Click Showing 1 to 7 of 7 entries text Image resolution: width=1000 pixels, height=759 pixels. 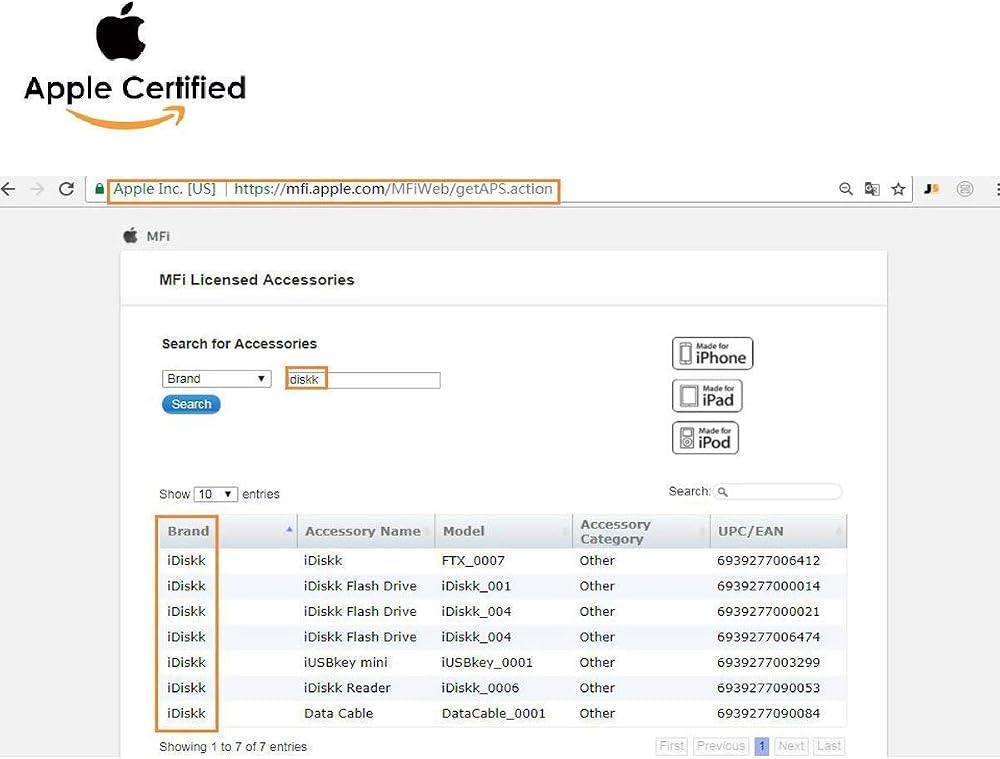tap(233, 747)
